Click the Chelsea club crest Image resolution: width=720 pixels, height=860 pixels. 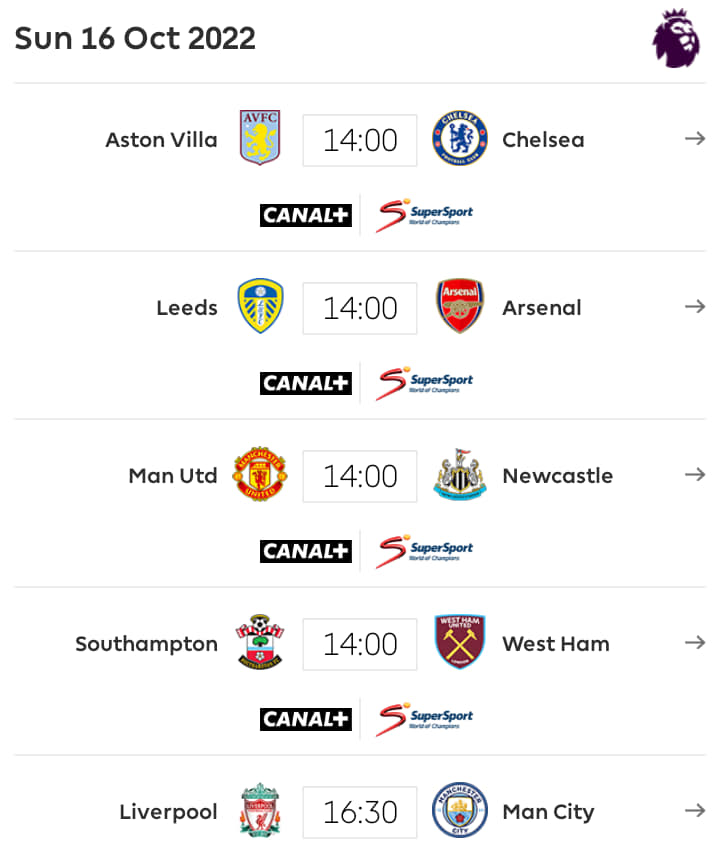point(459,139)
